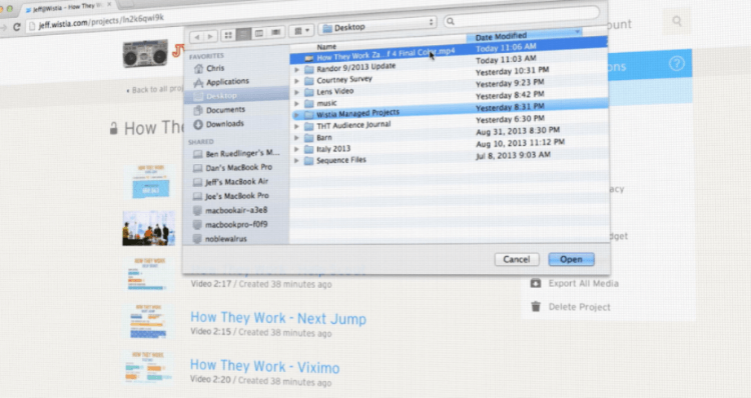Screen dimensions: 751x398
Task: Open How They Work - Next Jump video
Action: 278,318
